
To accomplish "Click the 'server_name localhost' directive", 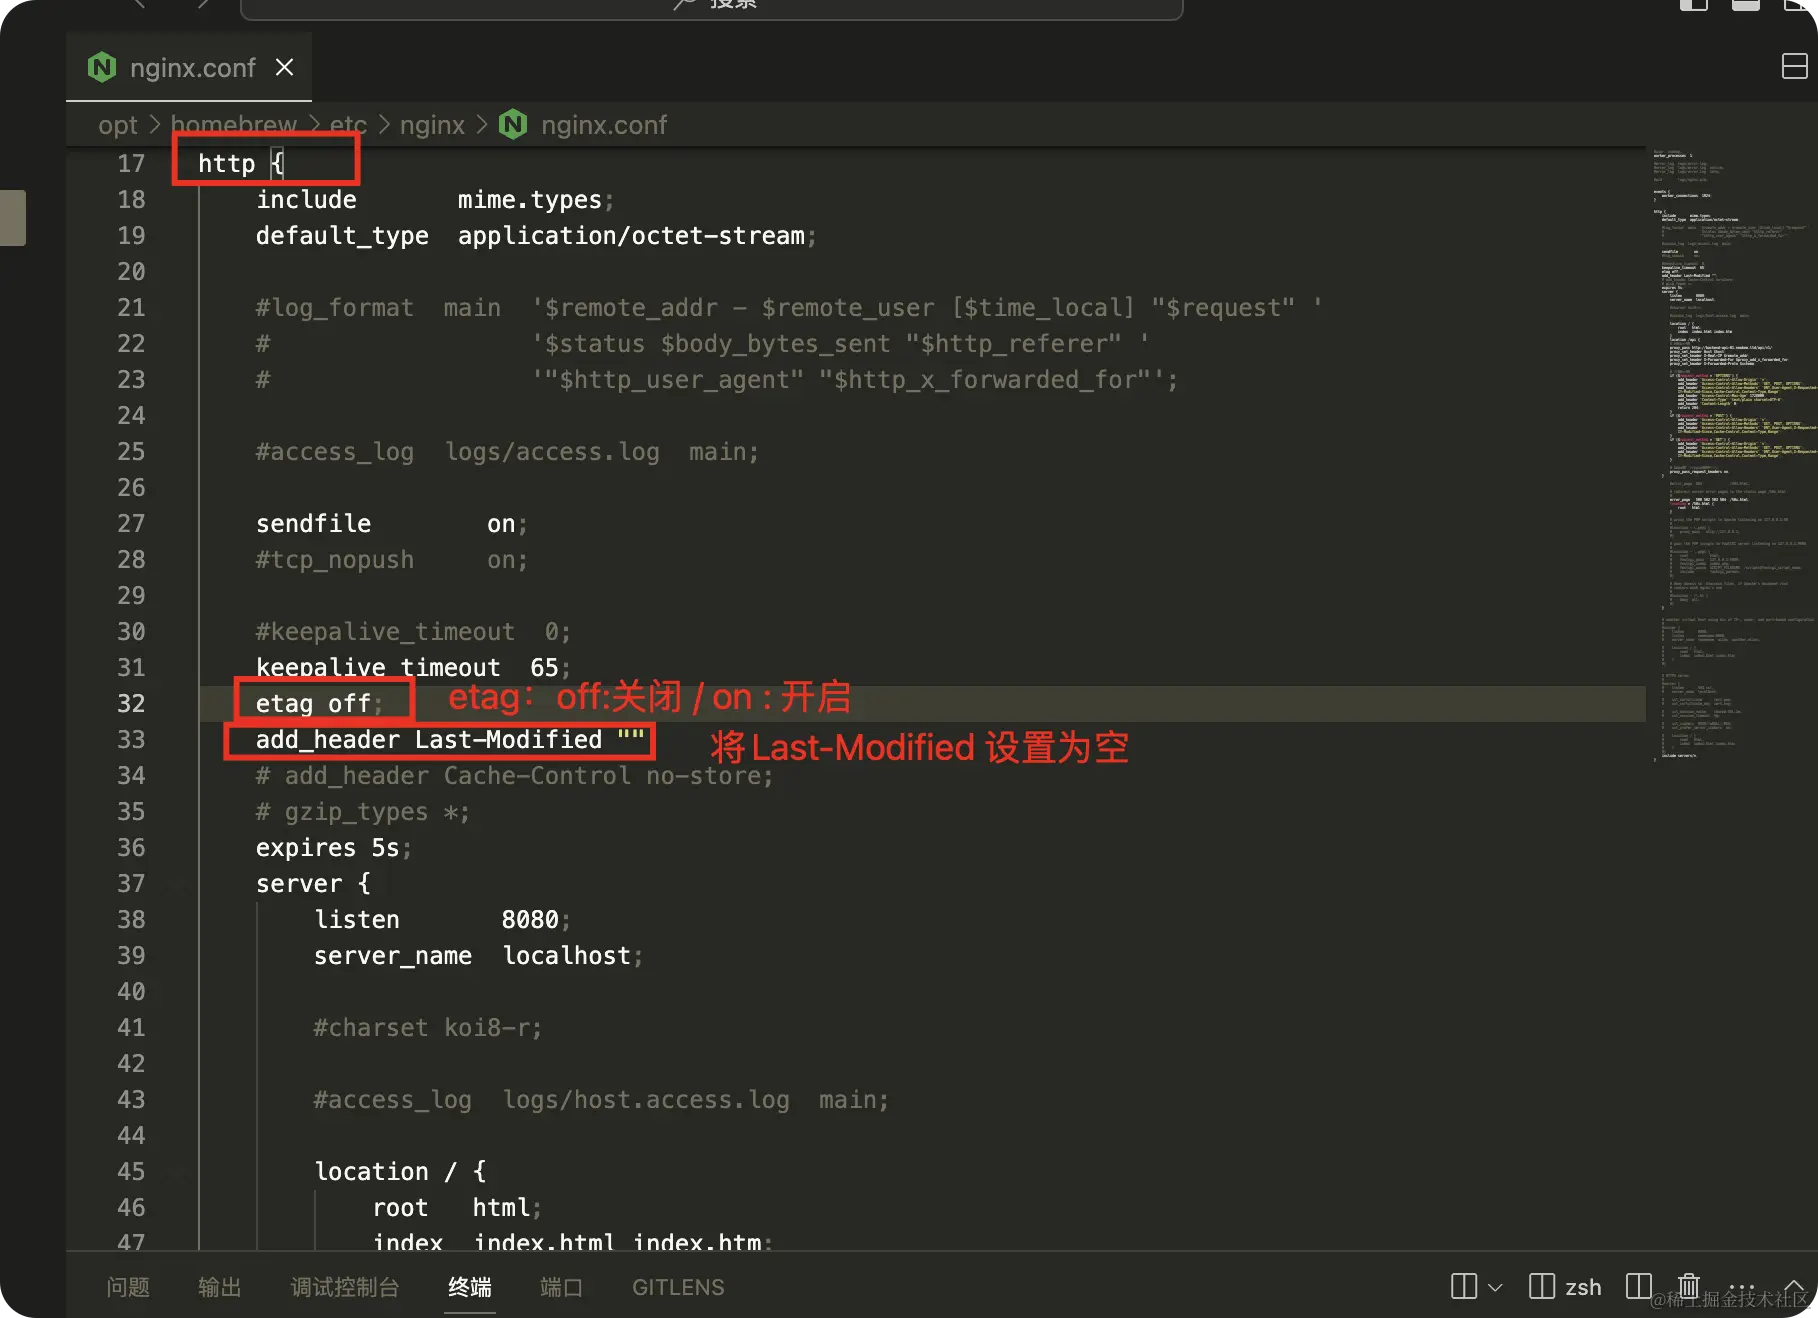I will (x=478, y=956).
